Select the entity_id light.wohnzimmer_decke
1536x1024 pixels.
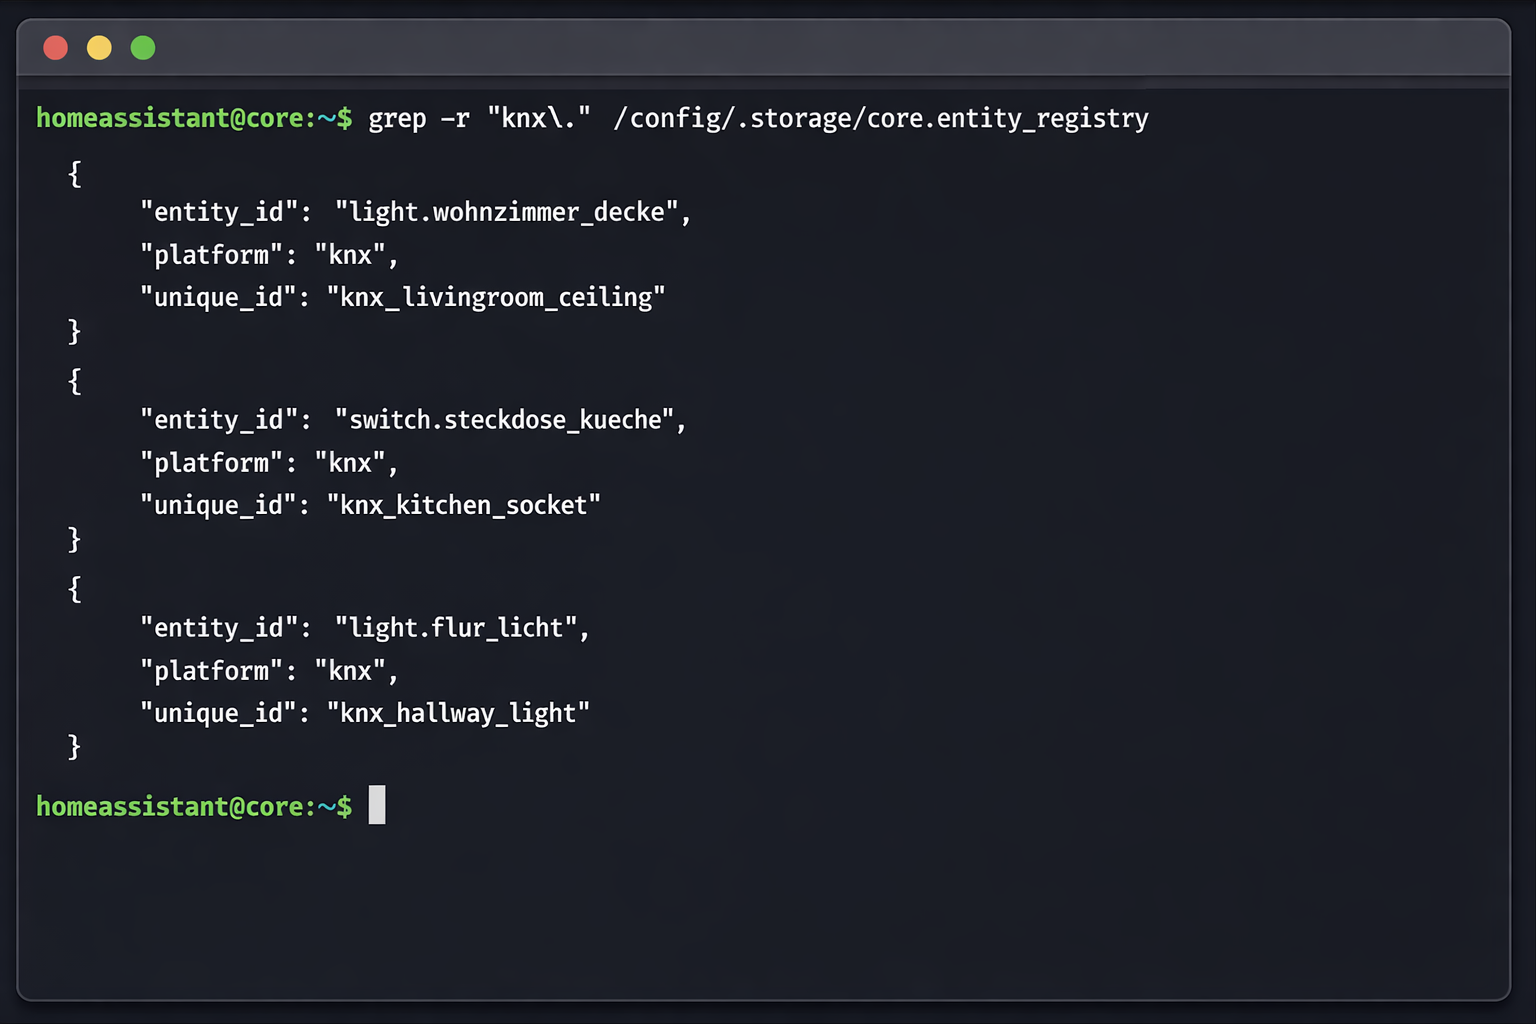pyautogui.click(x=512, y=211)
